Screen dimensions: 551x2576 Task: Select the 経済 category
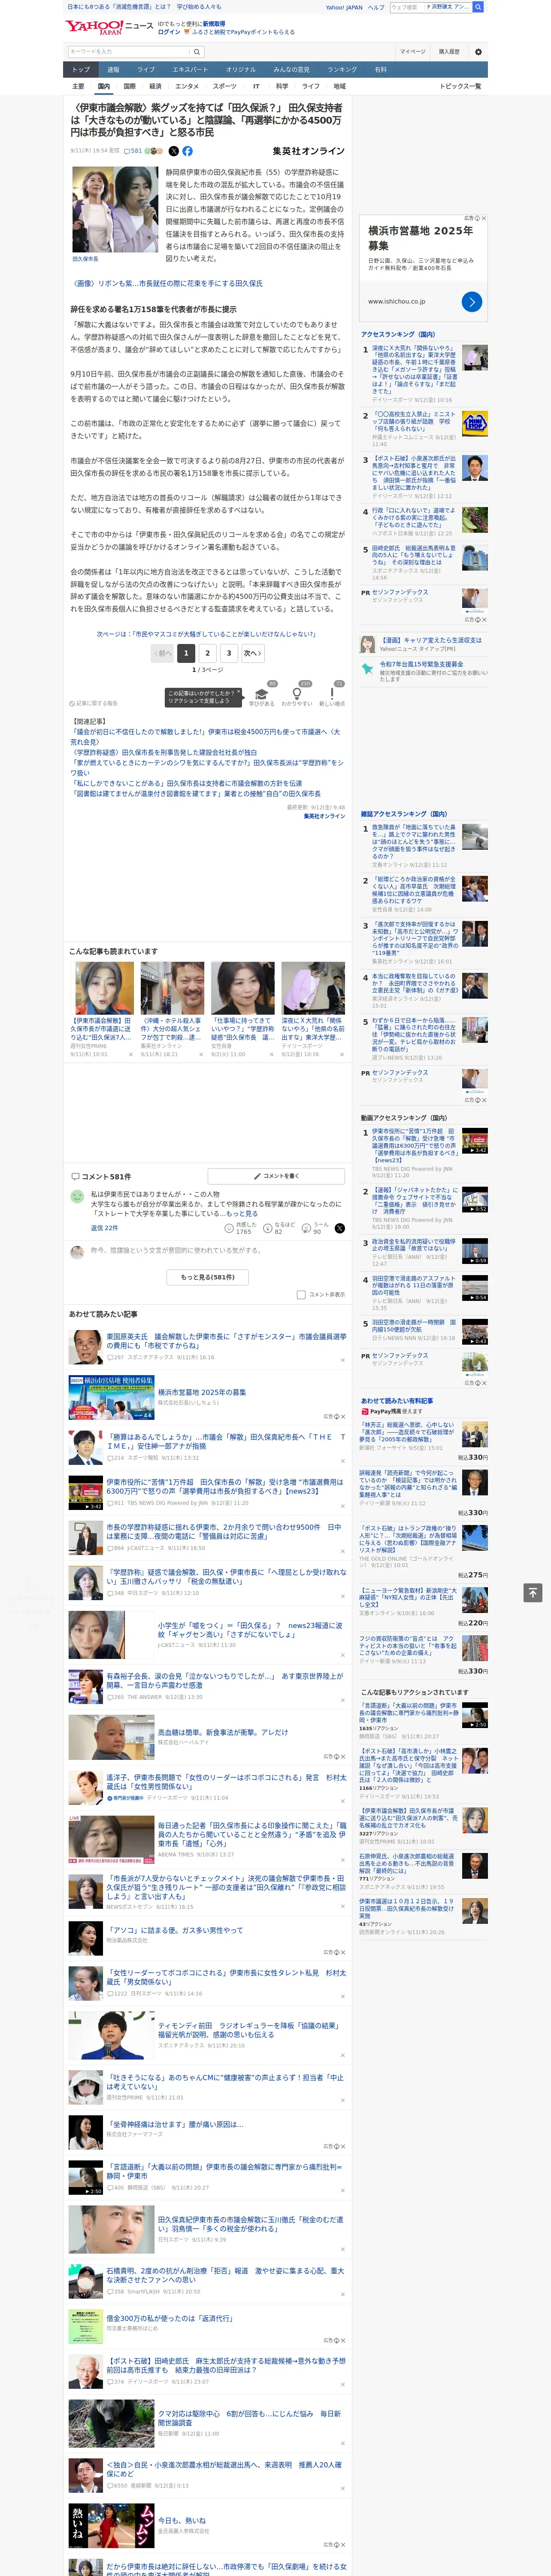[x=155, y=86]
